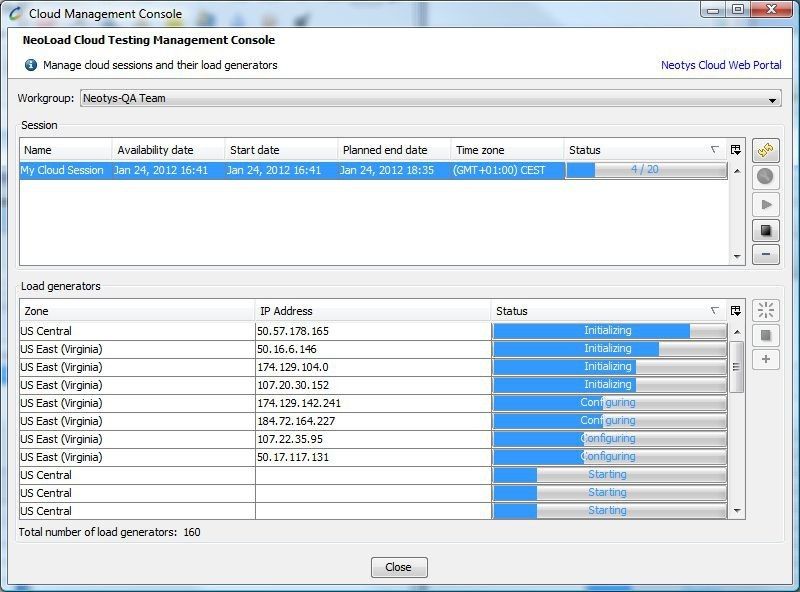Screen dimensions: 800x592
Task: Sort load generators by IP Address column
Action: point(373,311)
